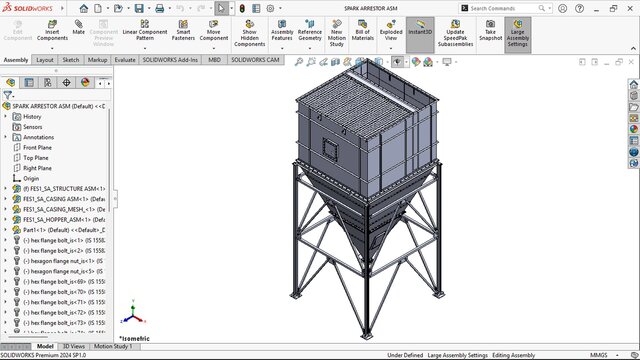Click Exploded View tool
This screenshot has height=360, width=640.
tap(391, 31)
